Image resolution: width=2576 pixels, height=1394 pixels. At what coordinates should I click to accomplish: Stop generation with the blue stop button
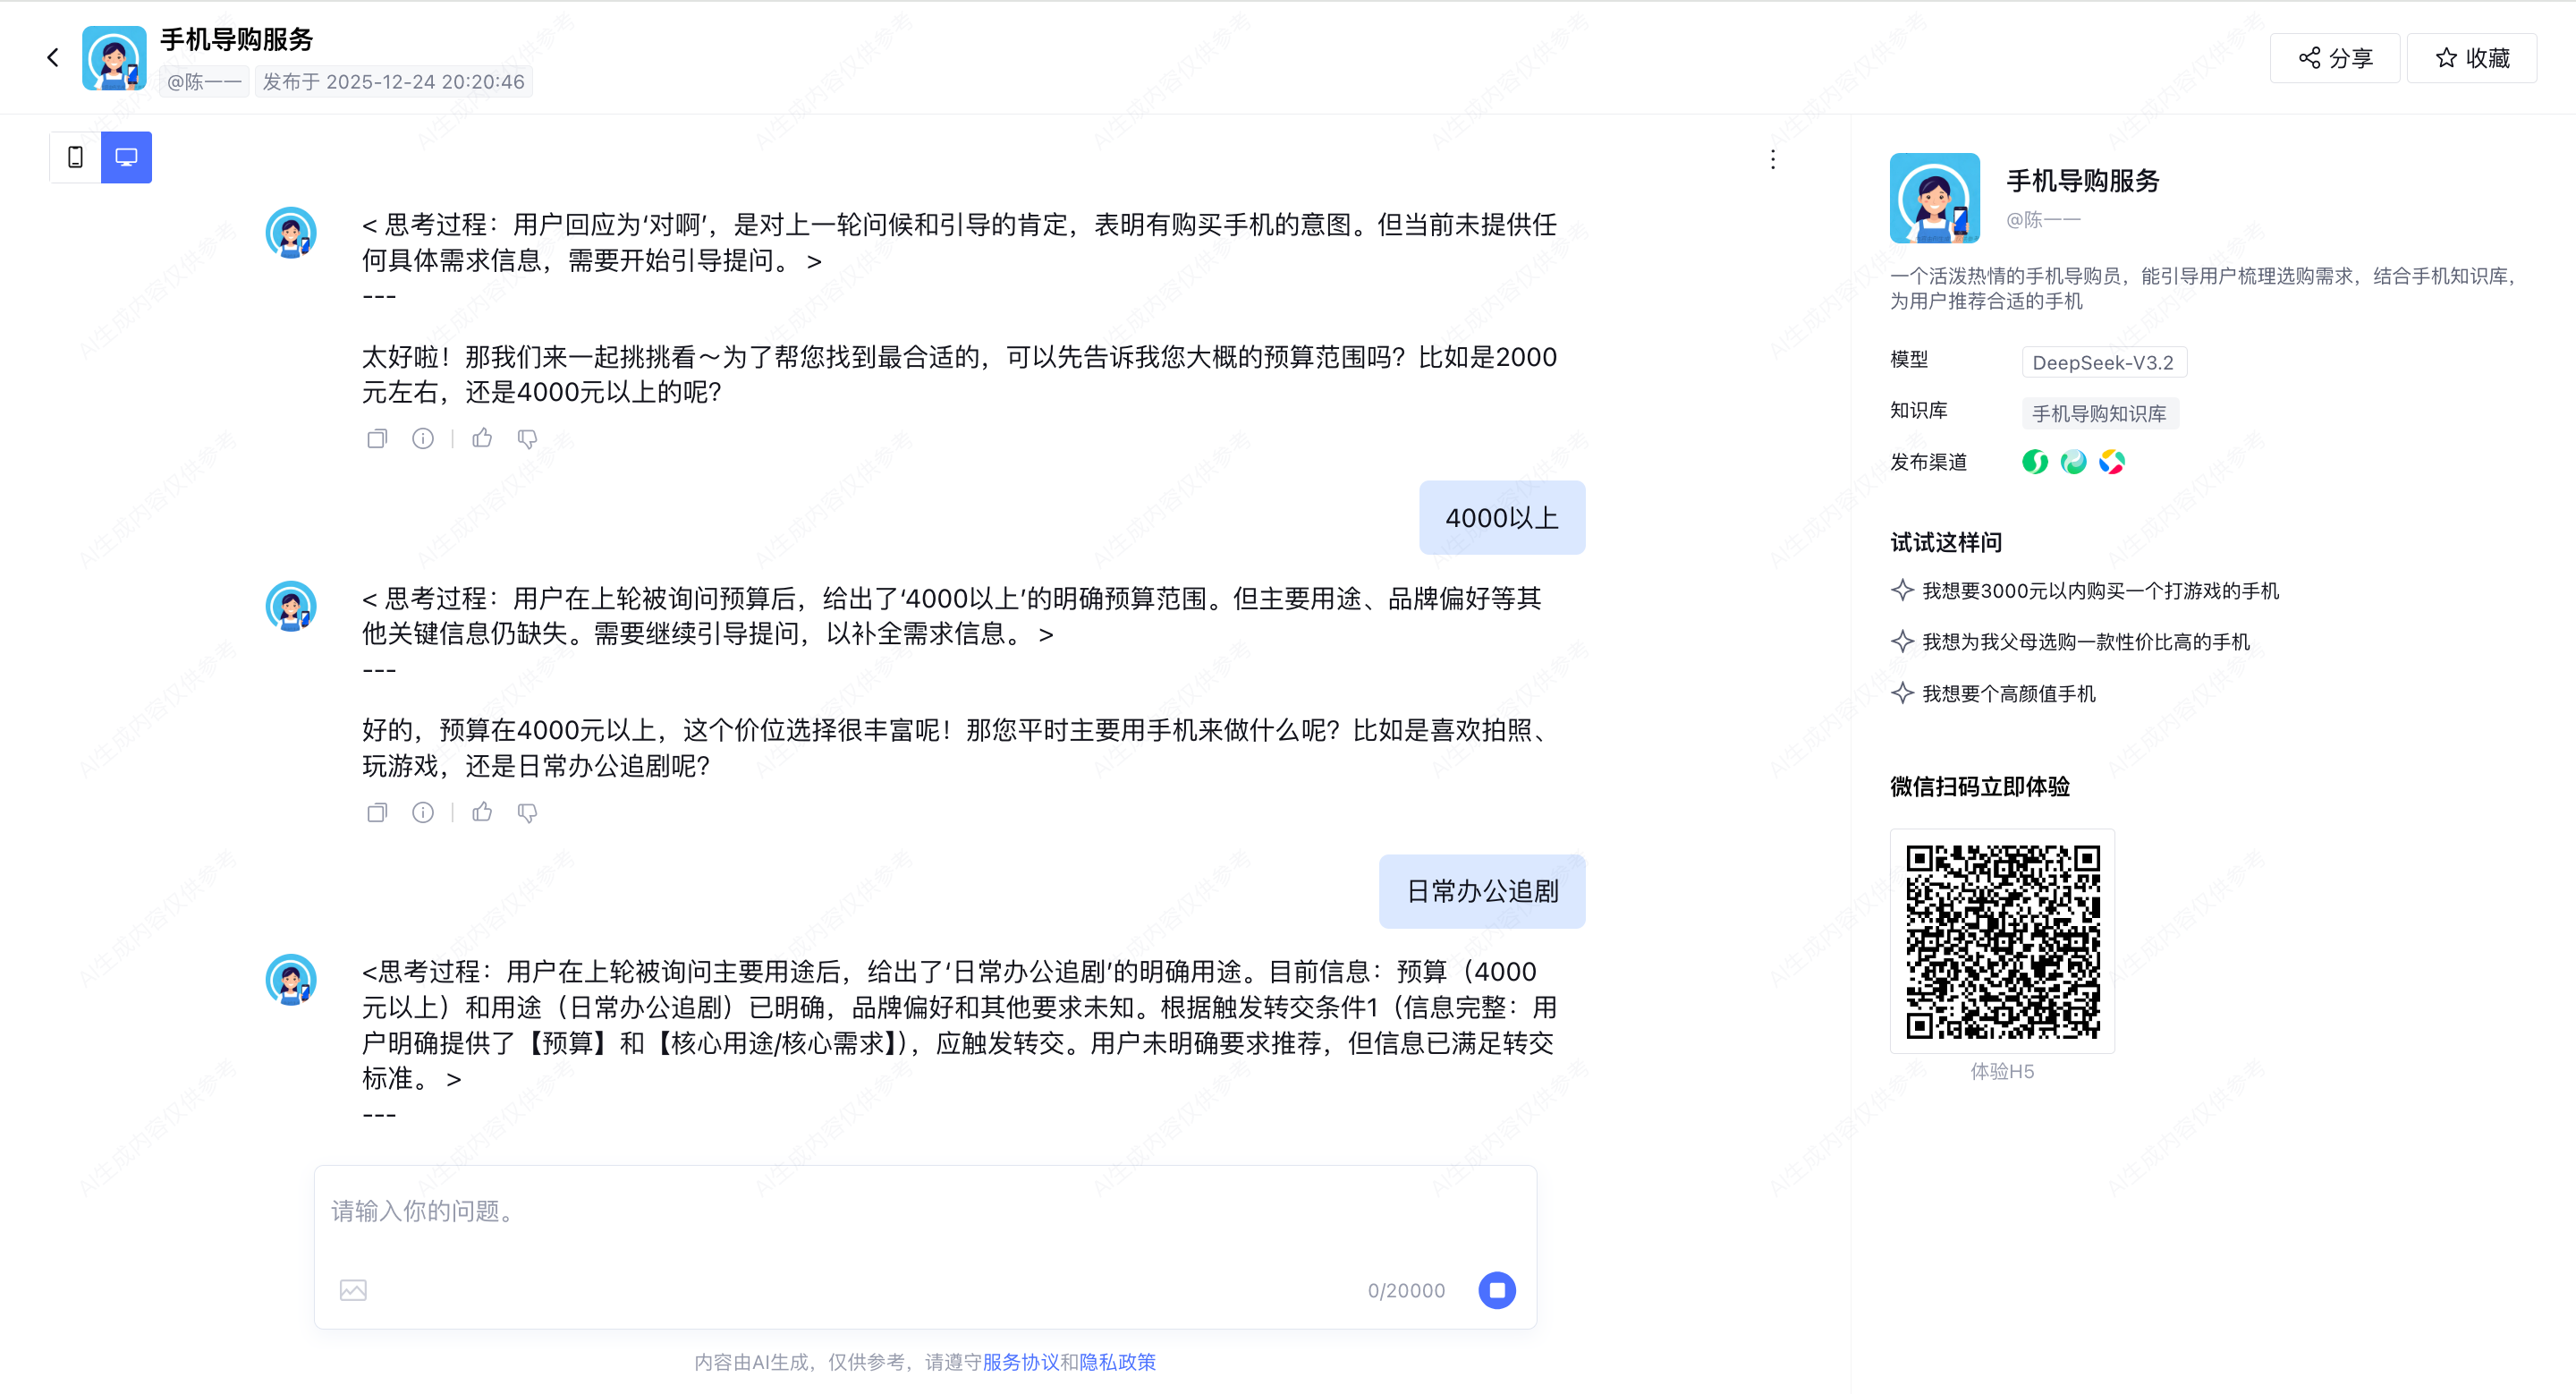[1496, 1290]
